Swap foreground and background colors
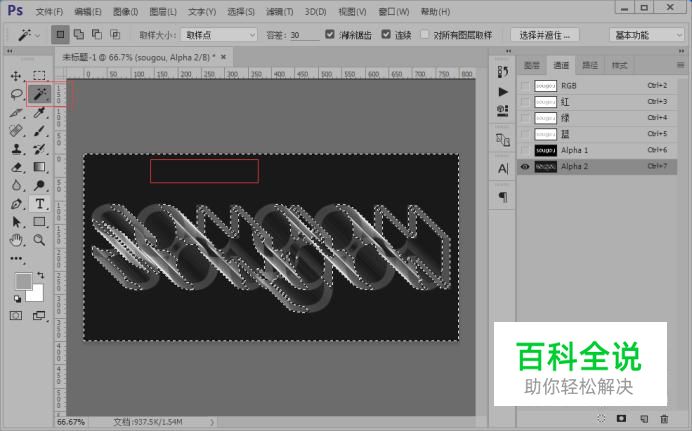Screen dimensions: 692x431 tap(41, 275)
